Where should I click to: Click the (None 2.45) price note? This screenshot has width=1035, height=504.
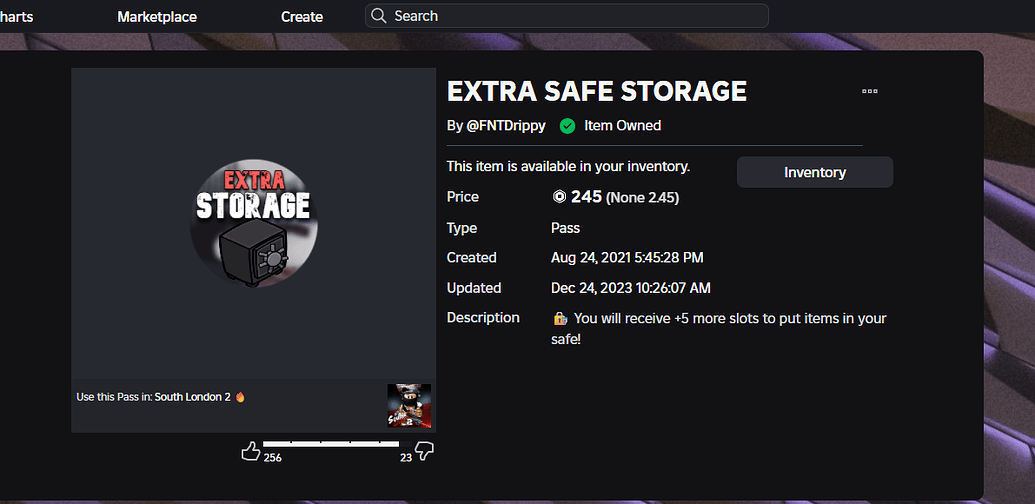point(642,197)
